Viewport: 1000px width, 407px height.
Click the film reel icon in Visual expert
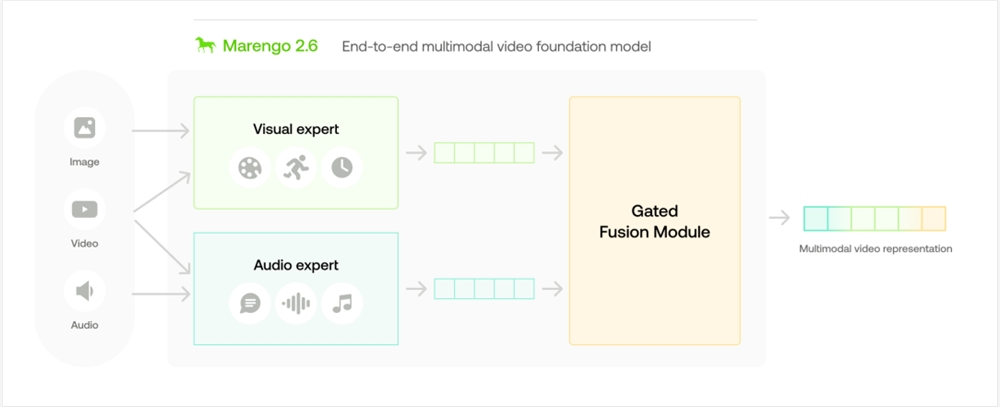pyautogui.click(x=249, y=167)
